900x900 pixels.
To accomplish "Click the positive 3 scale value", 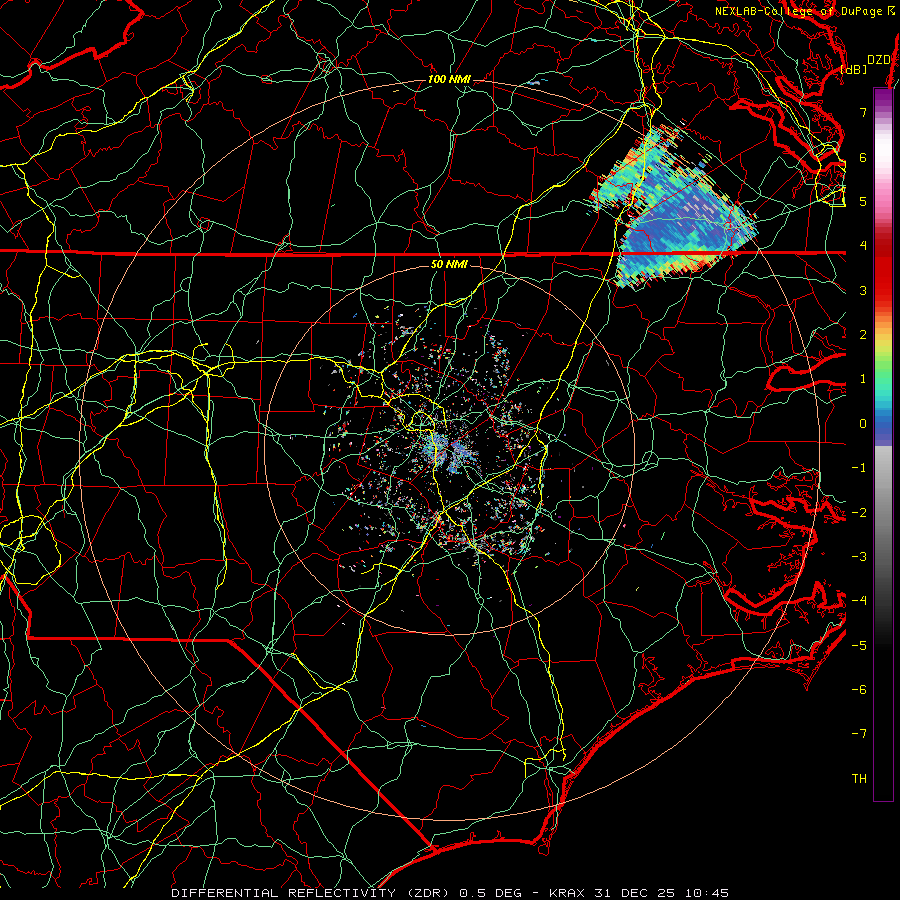I will 863,290.
